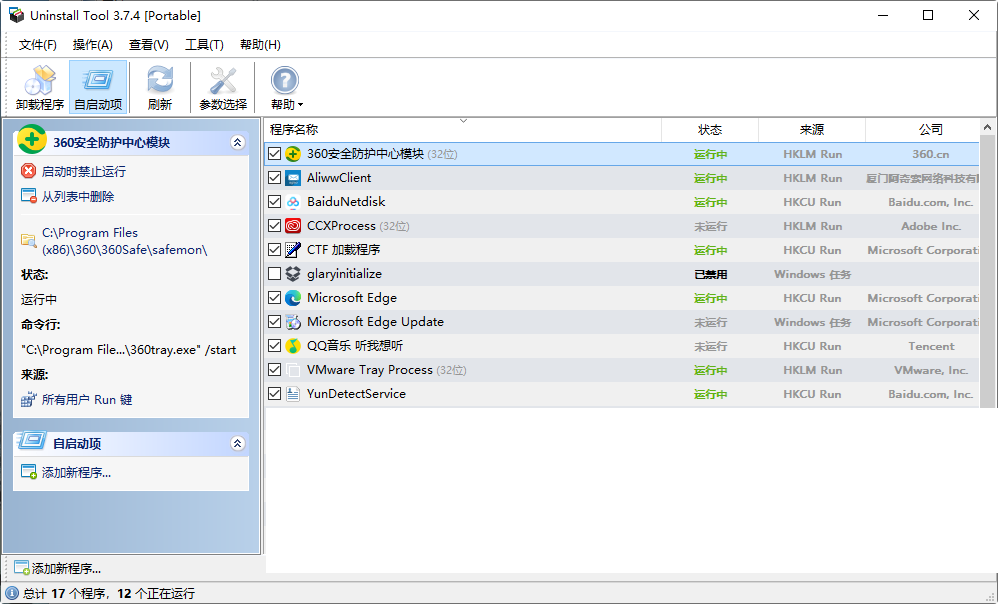The width and height of the screenshot is (998, 604).
Task: Select the YunDetectService row name
Action: pyautogui.click(x=356, y=394)
